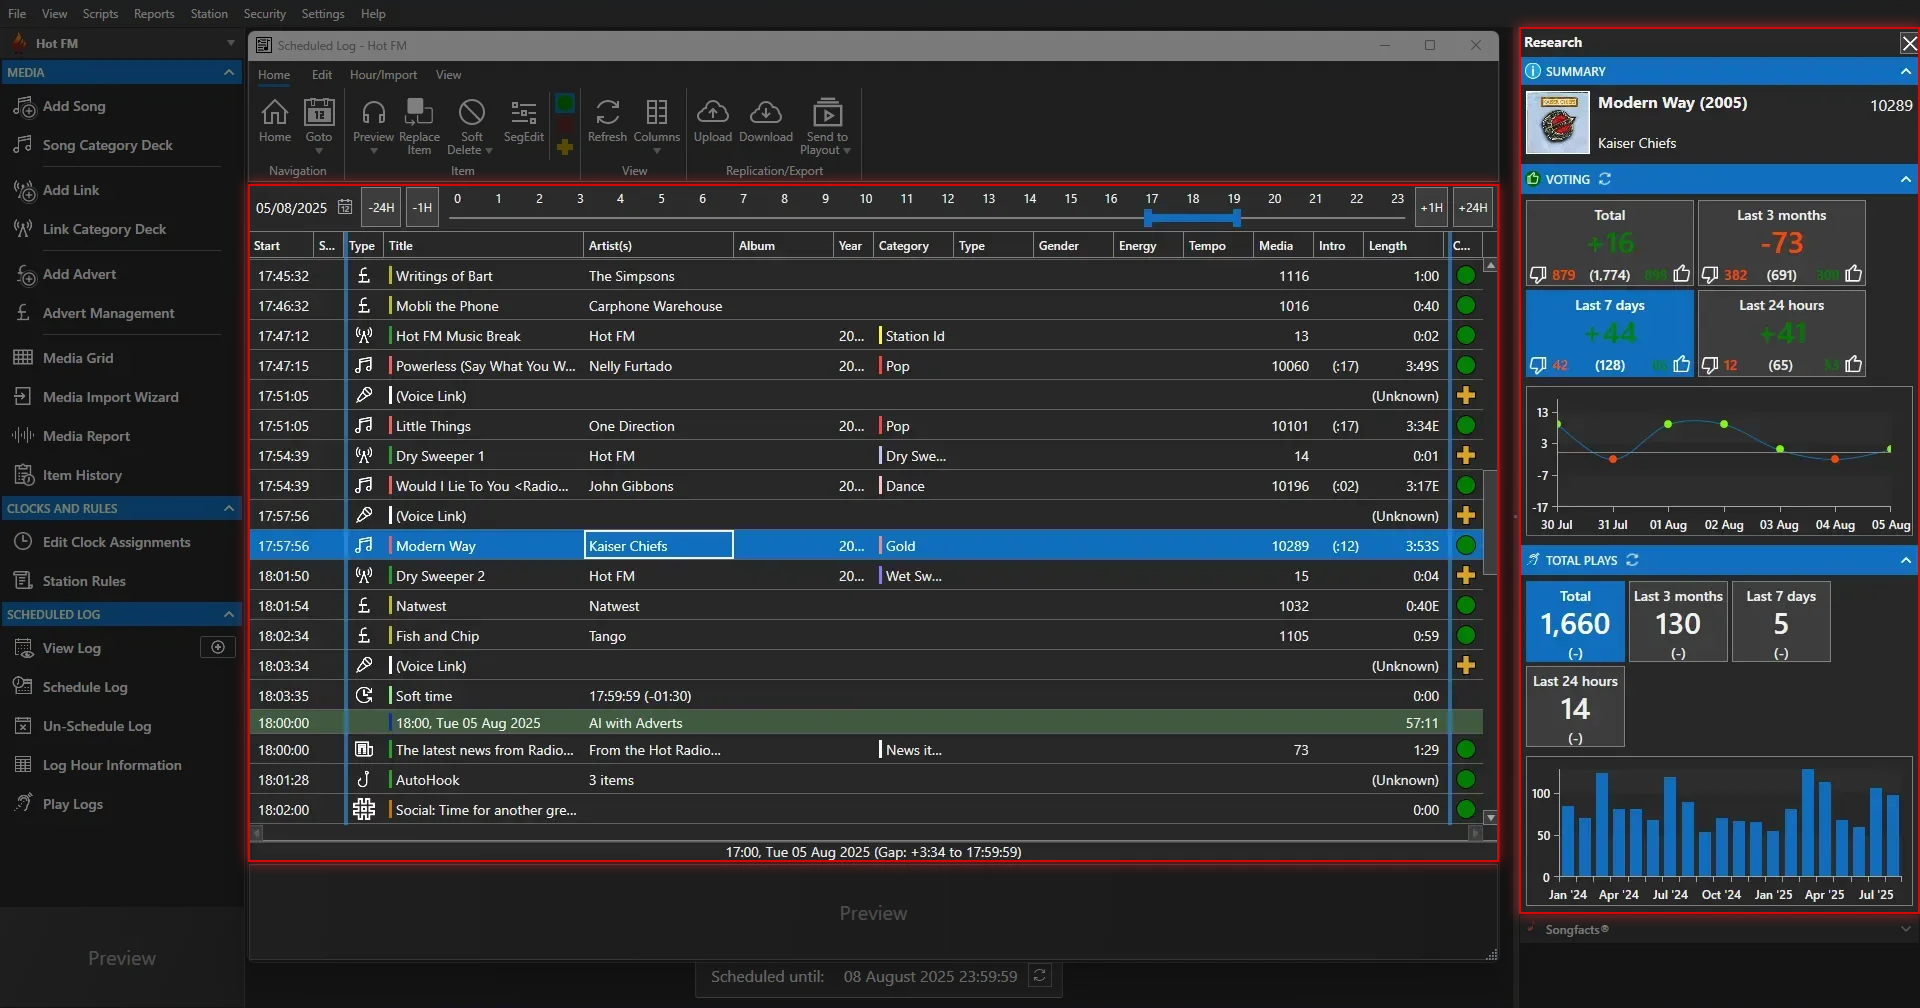The height and width of the screenshot is (1008, 1920).
Task: Click the Upload replication icon
Action: 713,120
